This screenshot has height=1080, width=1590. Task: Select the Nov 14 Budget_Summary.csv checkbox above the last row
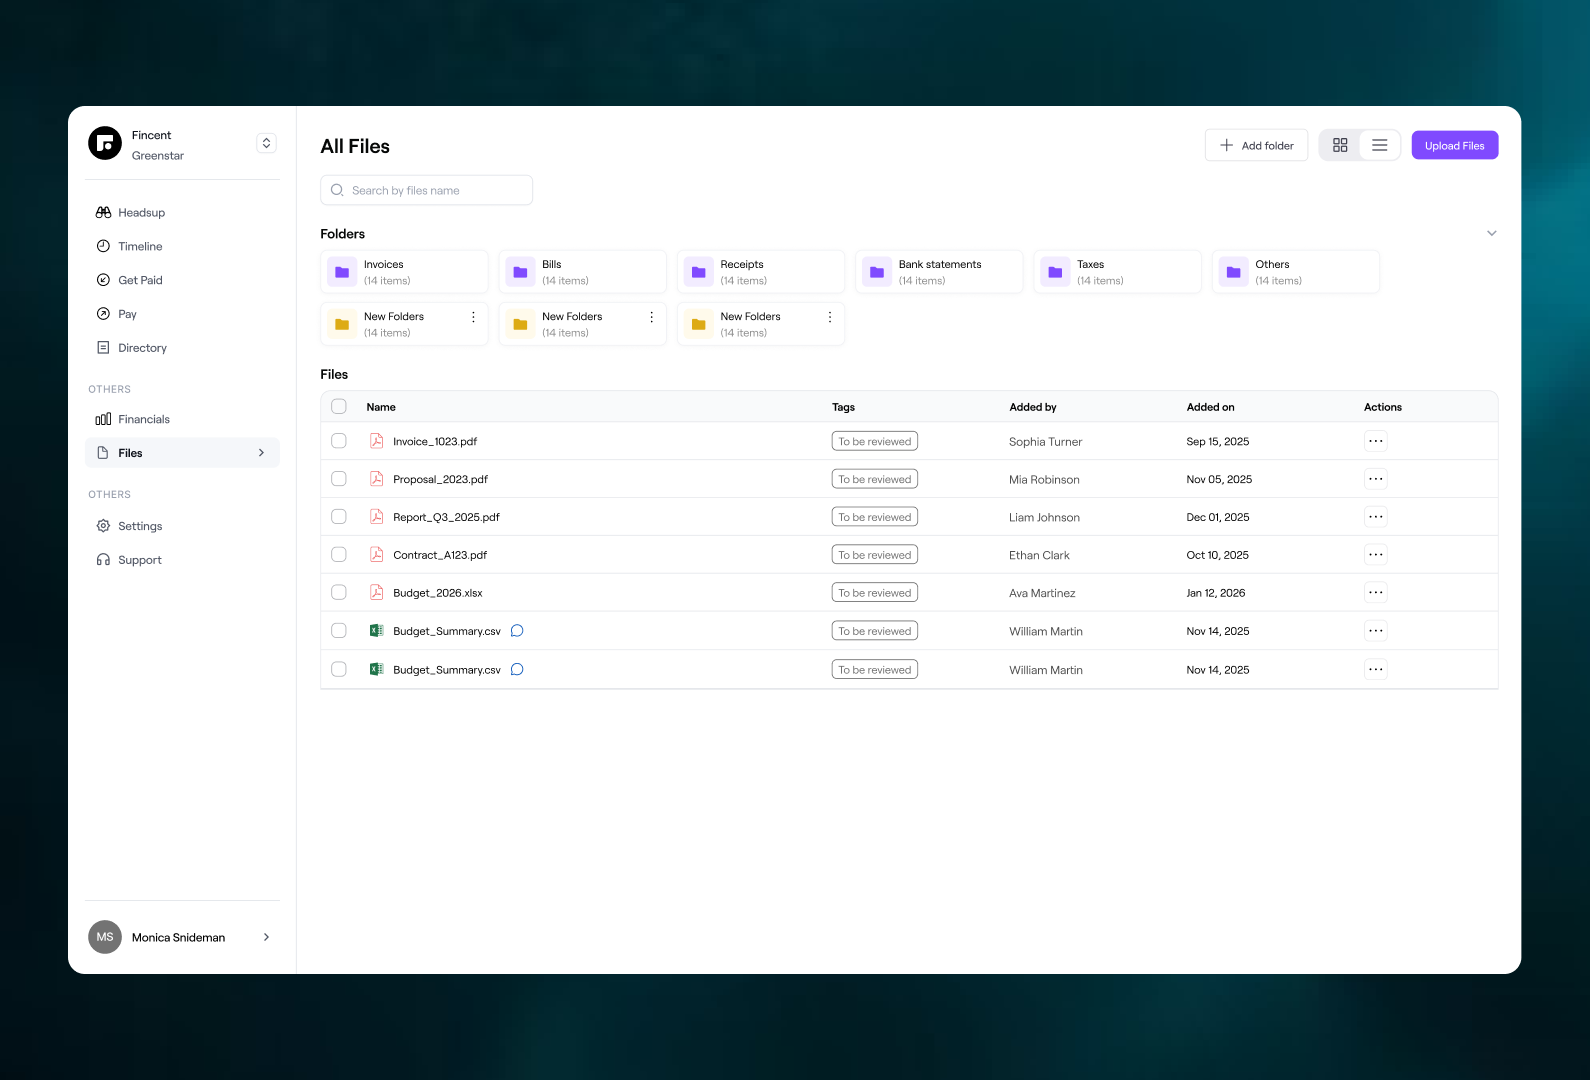click(339, 631)
